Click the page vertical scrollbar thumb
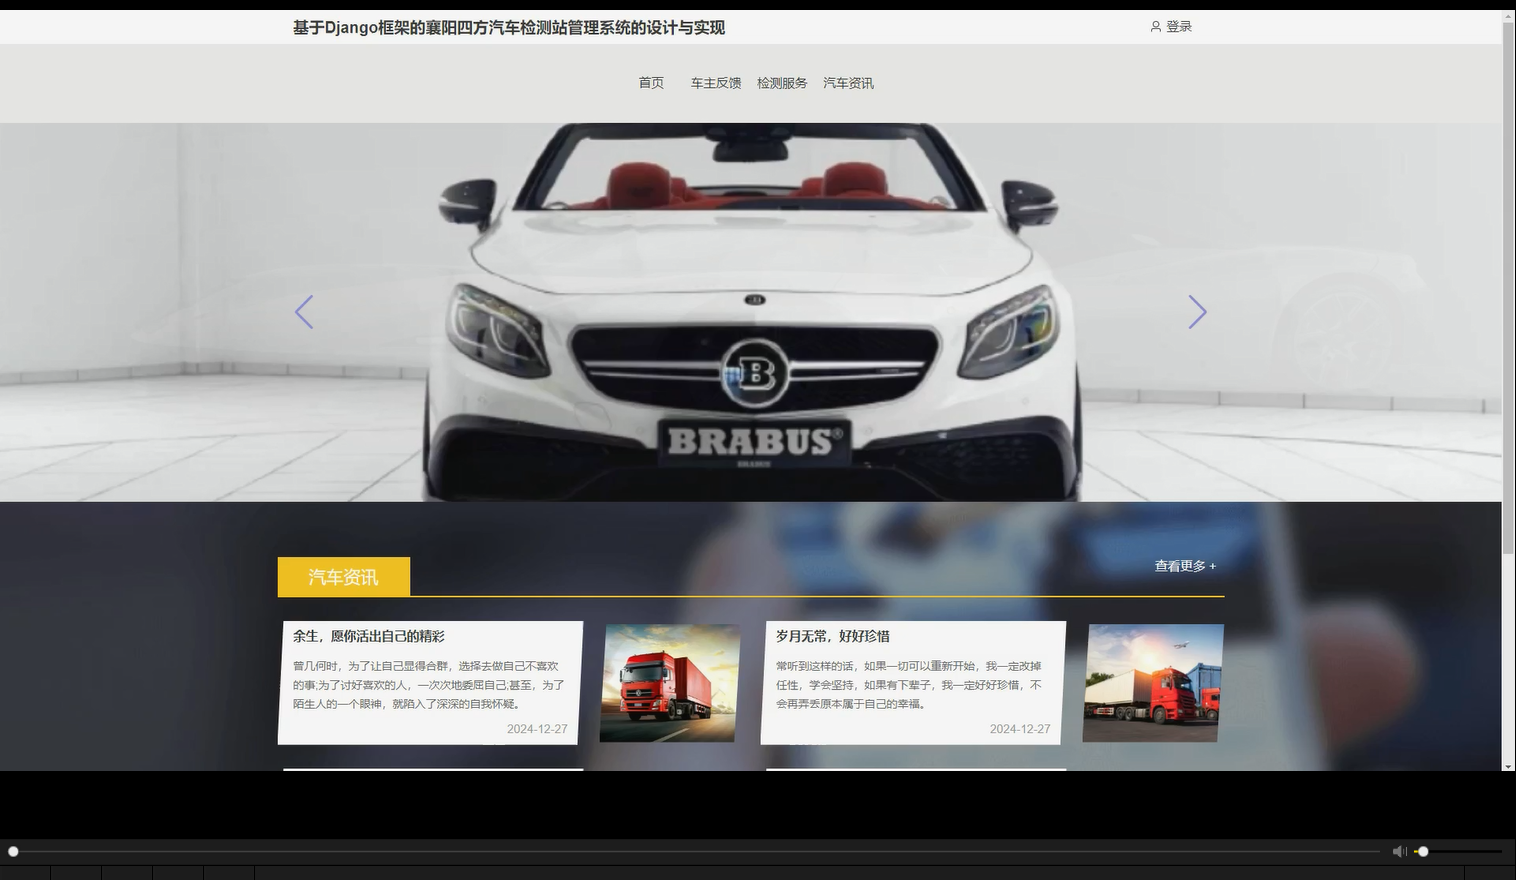The height and width of the screenshot is (880, 1516). click(1509, 288)
